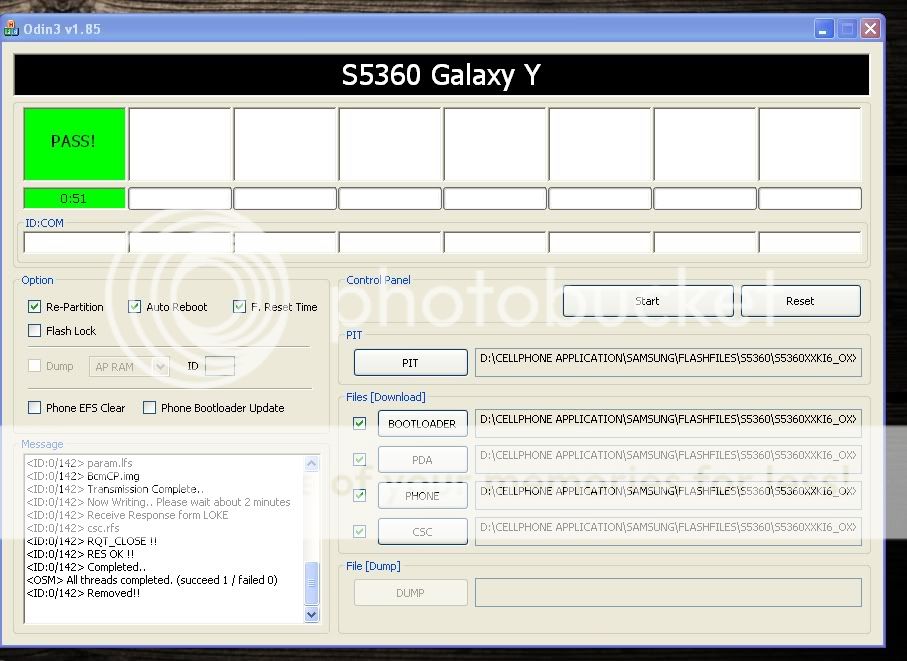Viewport: 907px width, 661px height.
Task: Click the DUMP button
Action: 410,593
